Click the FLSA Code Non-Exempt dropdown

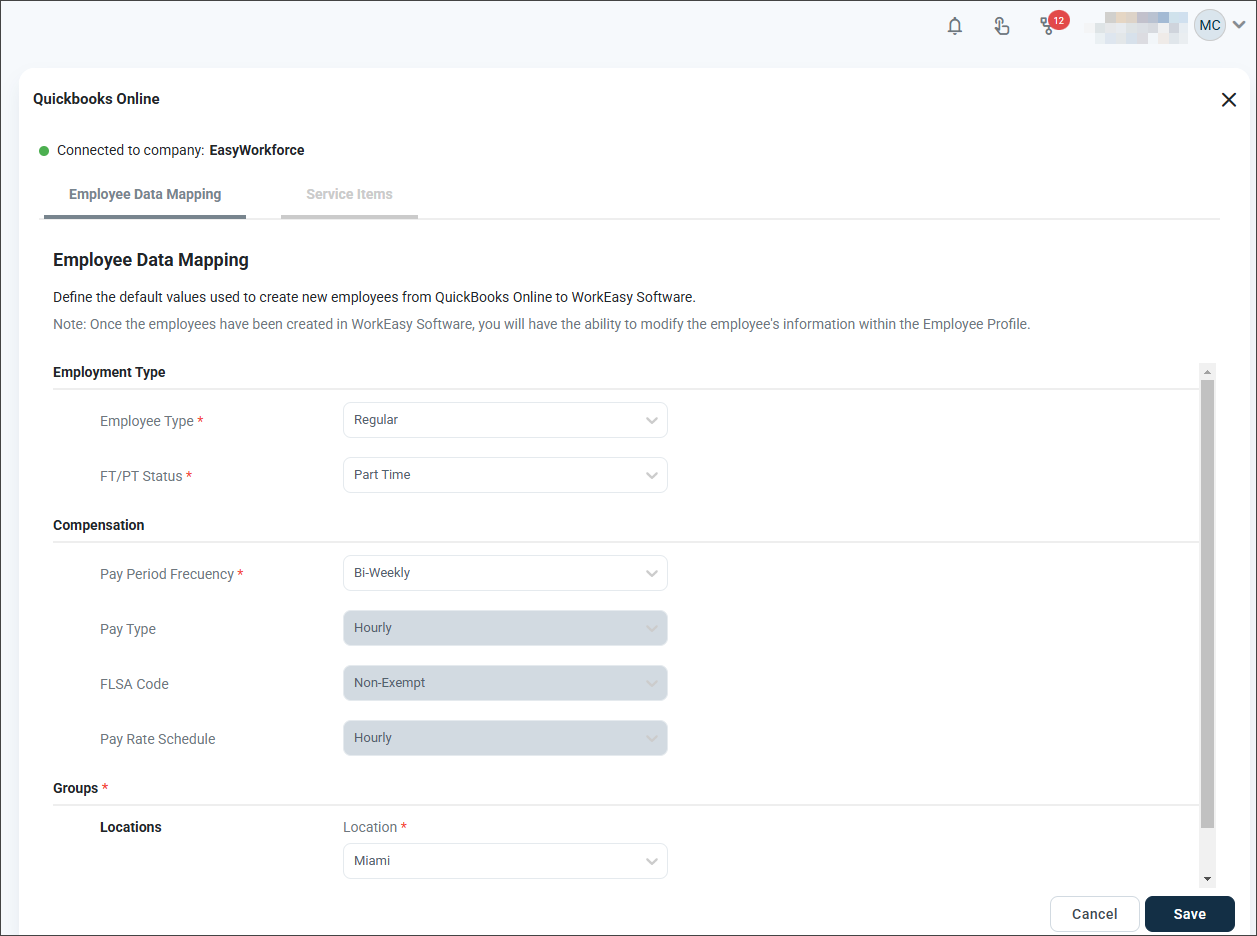point(505,683)
